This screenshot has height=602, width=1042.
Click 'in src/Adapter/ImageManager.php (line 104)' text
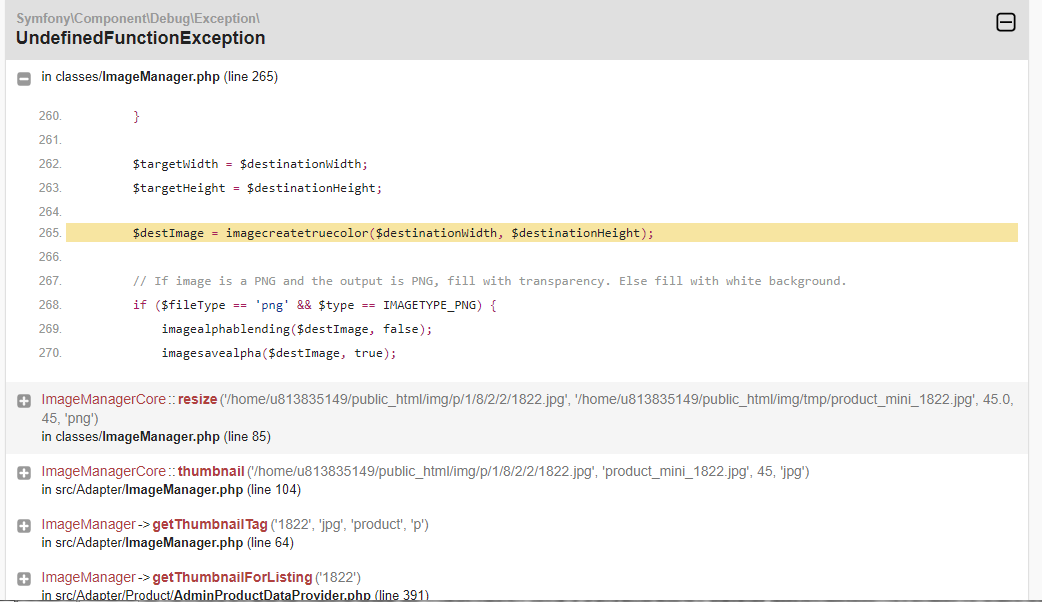coord(171,490)
